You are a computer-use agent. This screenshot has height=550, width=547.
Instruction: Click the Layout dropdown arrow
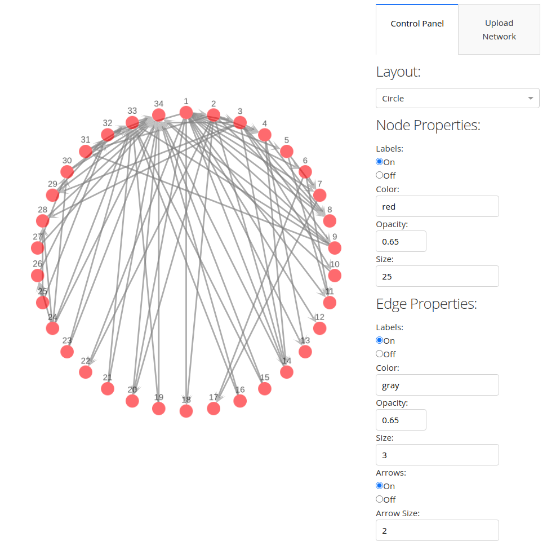tap(531, 98)
